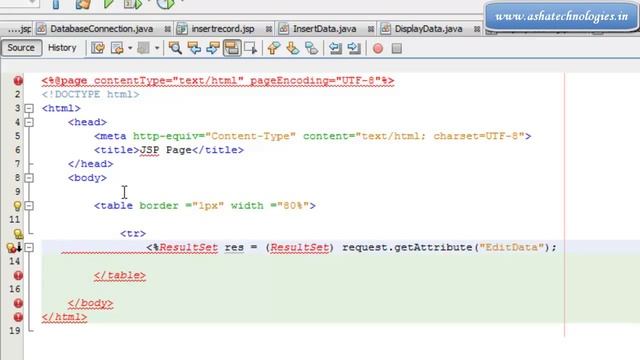Select the truncated ....jsp tab

point(19,29)
